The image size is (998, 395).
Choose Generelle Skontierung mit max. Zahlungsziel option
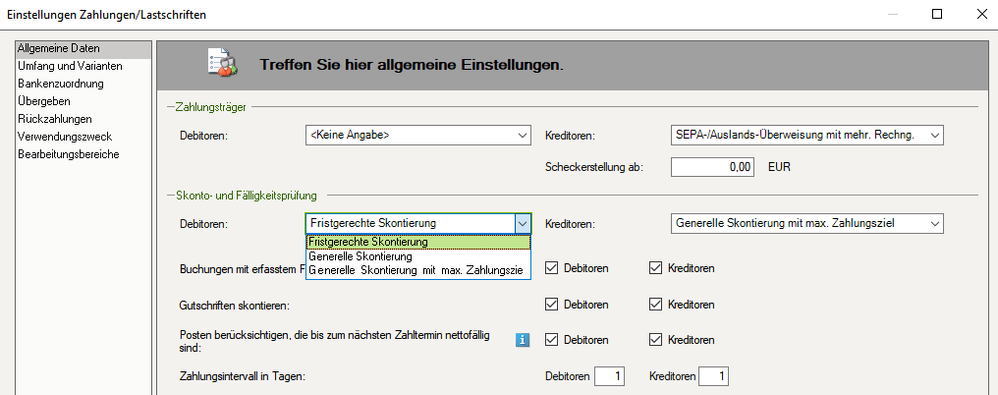click(x=418, y=270)
